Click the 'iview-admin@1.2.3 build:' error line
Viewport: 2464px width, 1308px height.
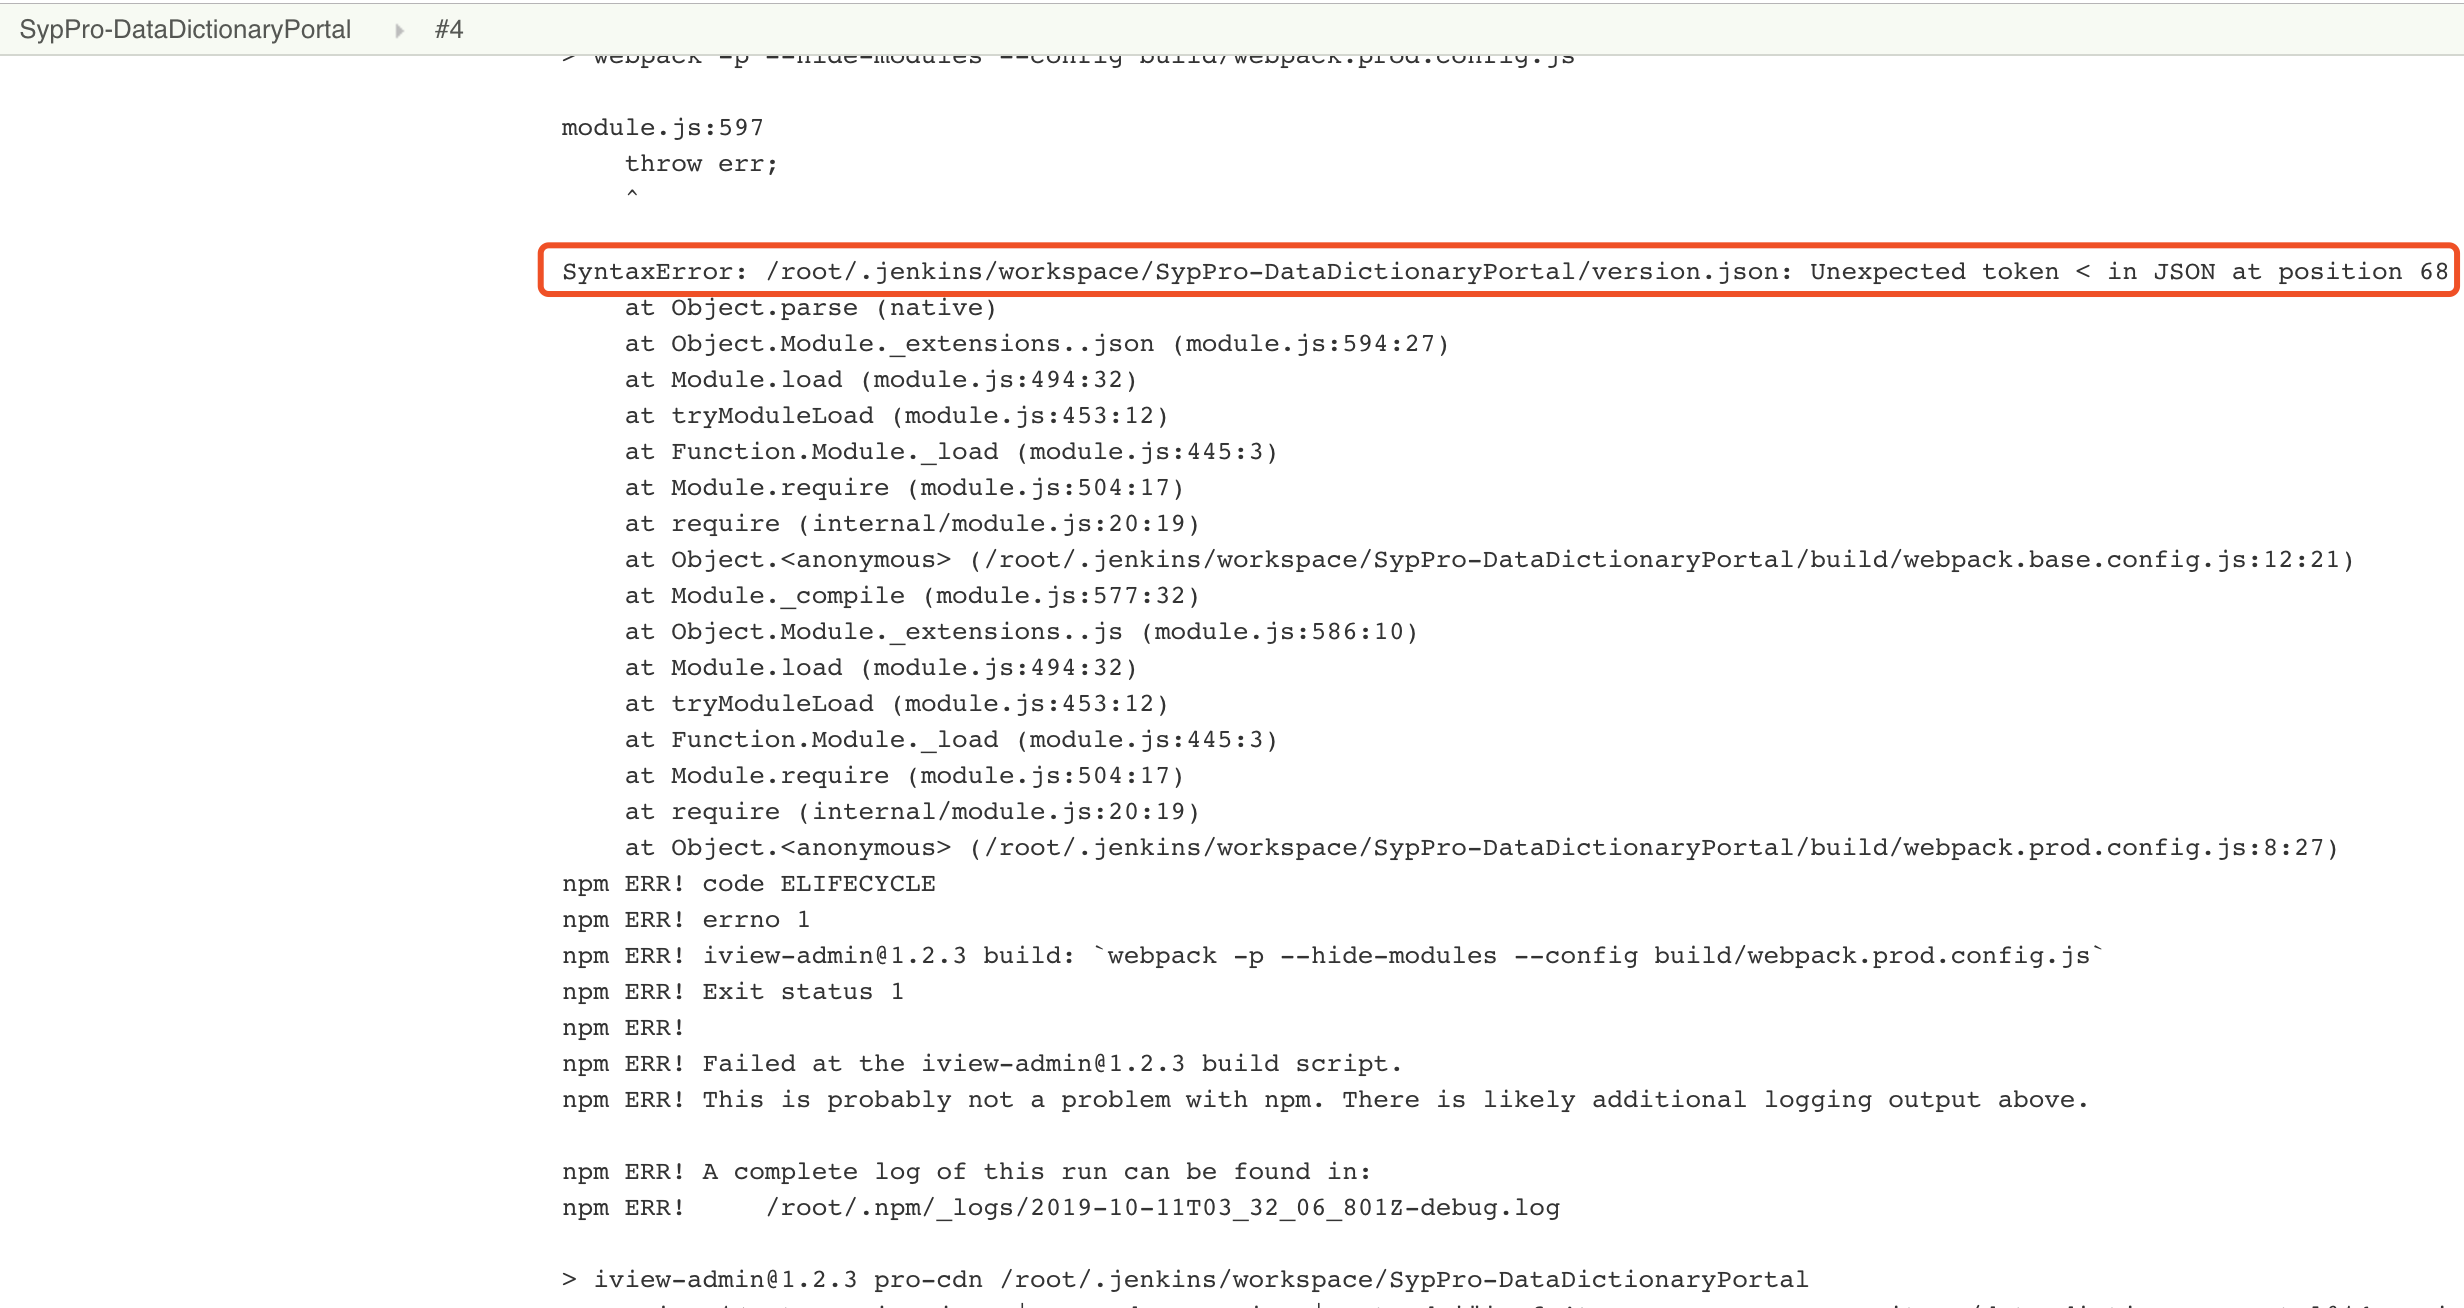pyautogui.click(x=1334, y=956)
